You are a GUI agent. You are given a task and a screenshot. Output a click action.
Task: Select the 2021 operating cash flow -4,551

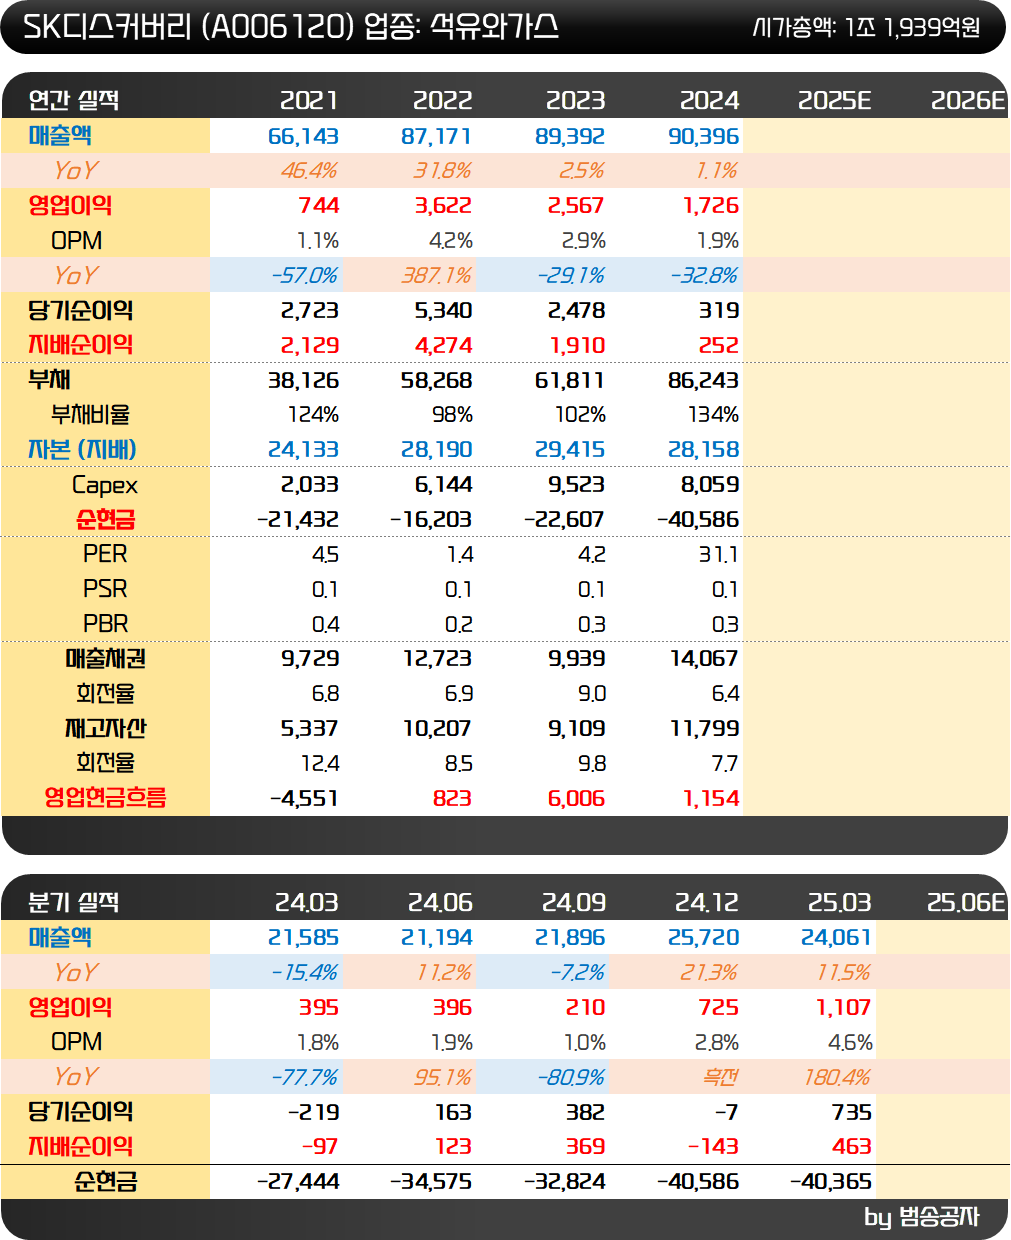pyautogui.click(x=304, y=798)
